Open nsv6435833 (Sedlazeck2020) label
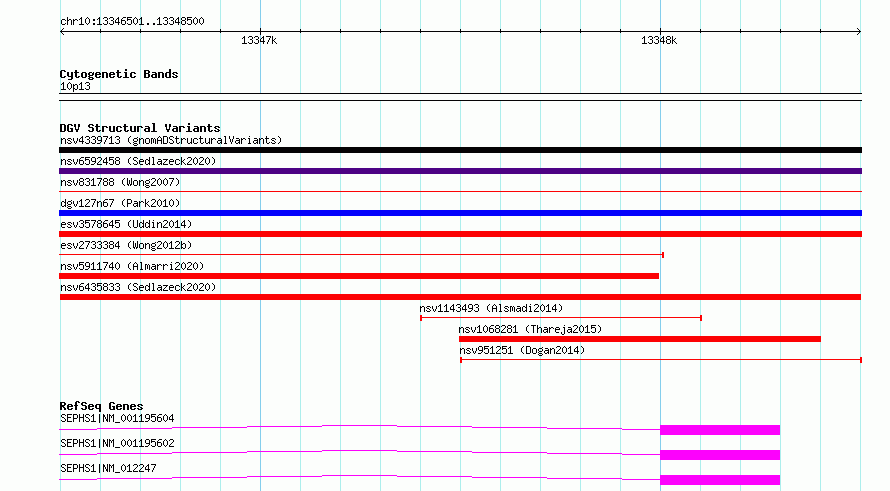This screenshot has width=890, height=491. (138, 287)
